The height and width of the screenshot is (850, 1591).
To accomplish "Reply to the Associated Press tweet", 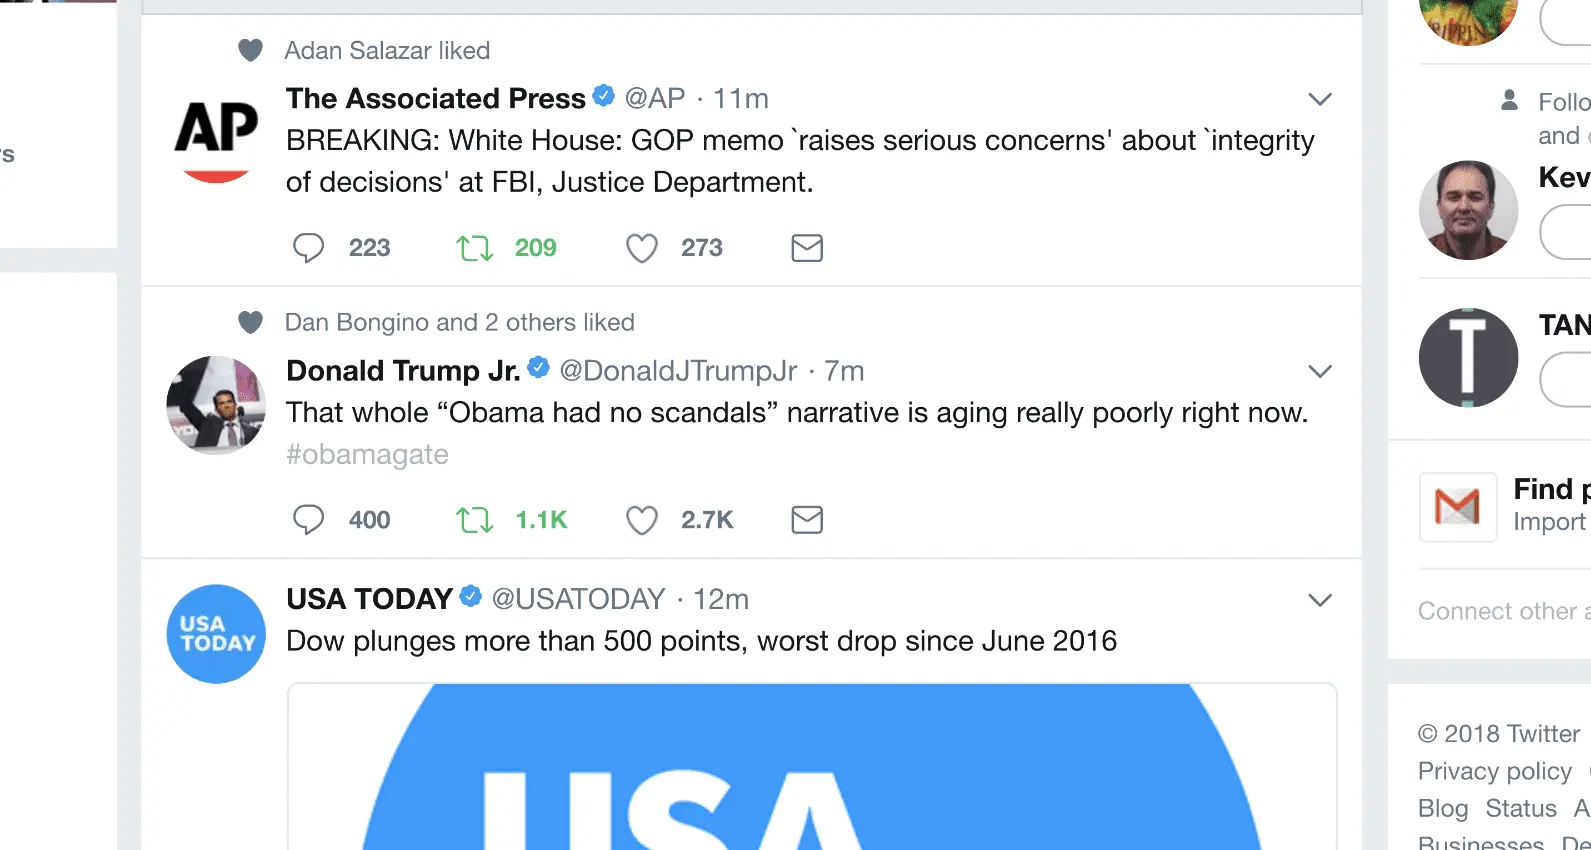I will coord(309,248).
